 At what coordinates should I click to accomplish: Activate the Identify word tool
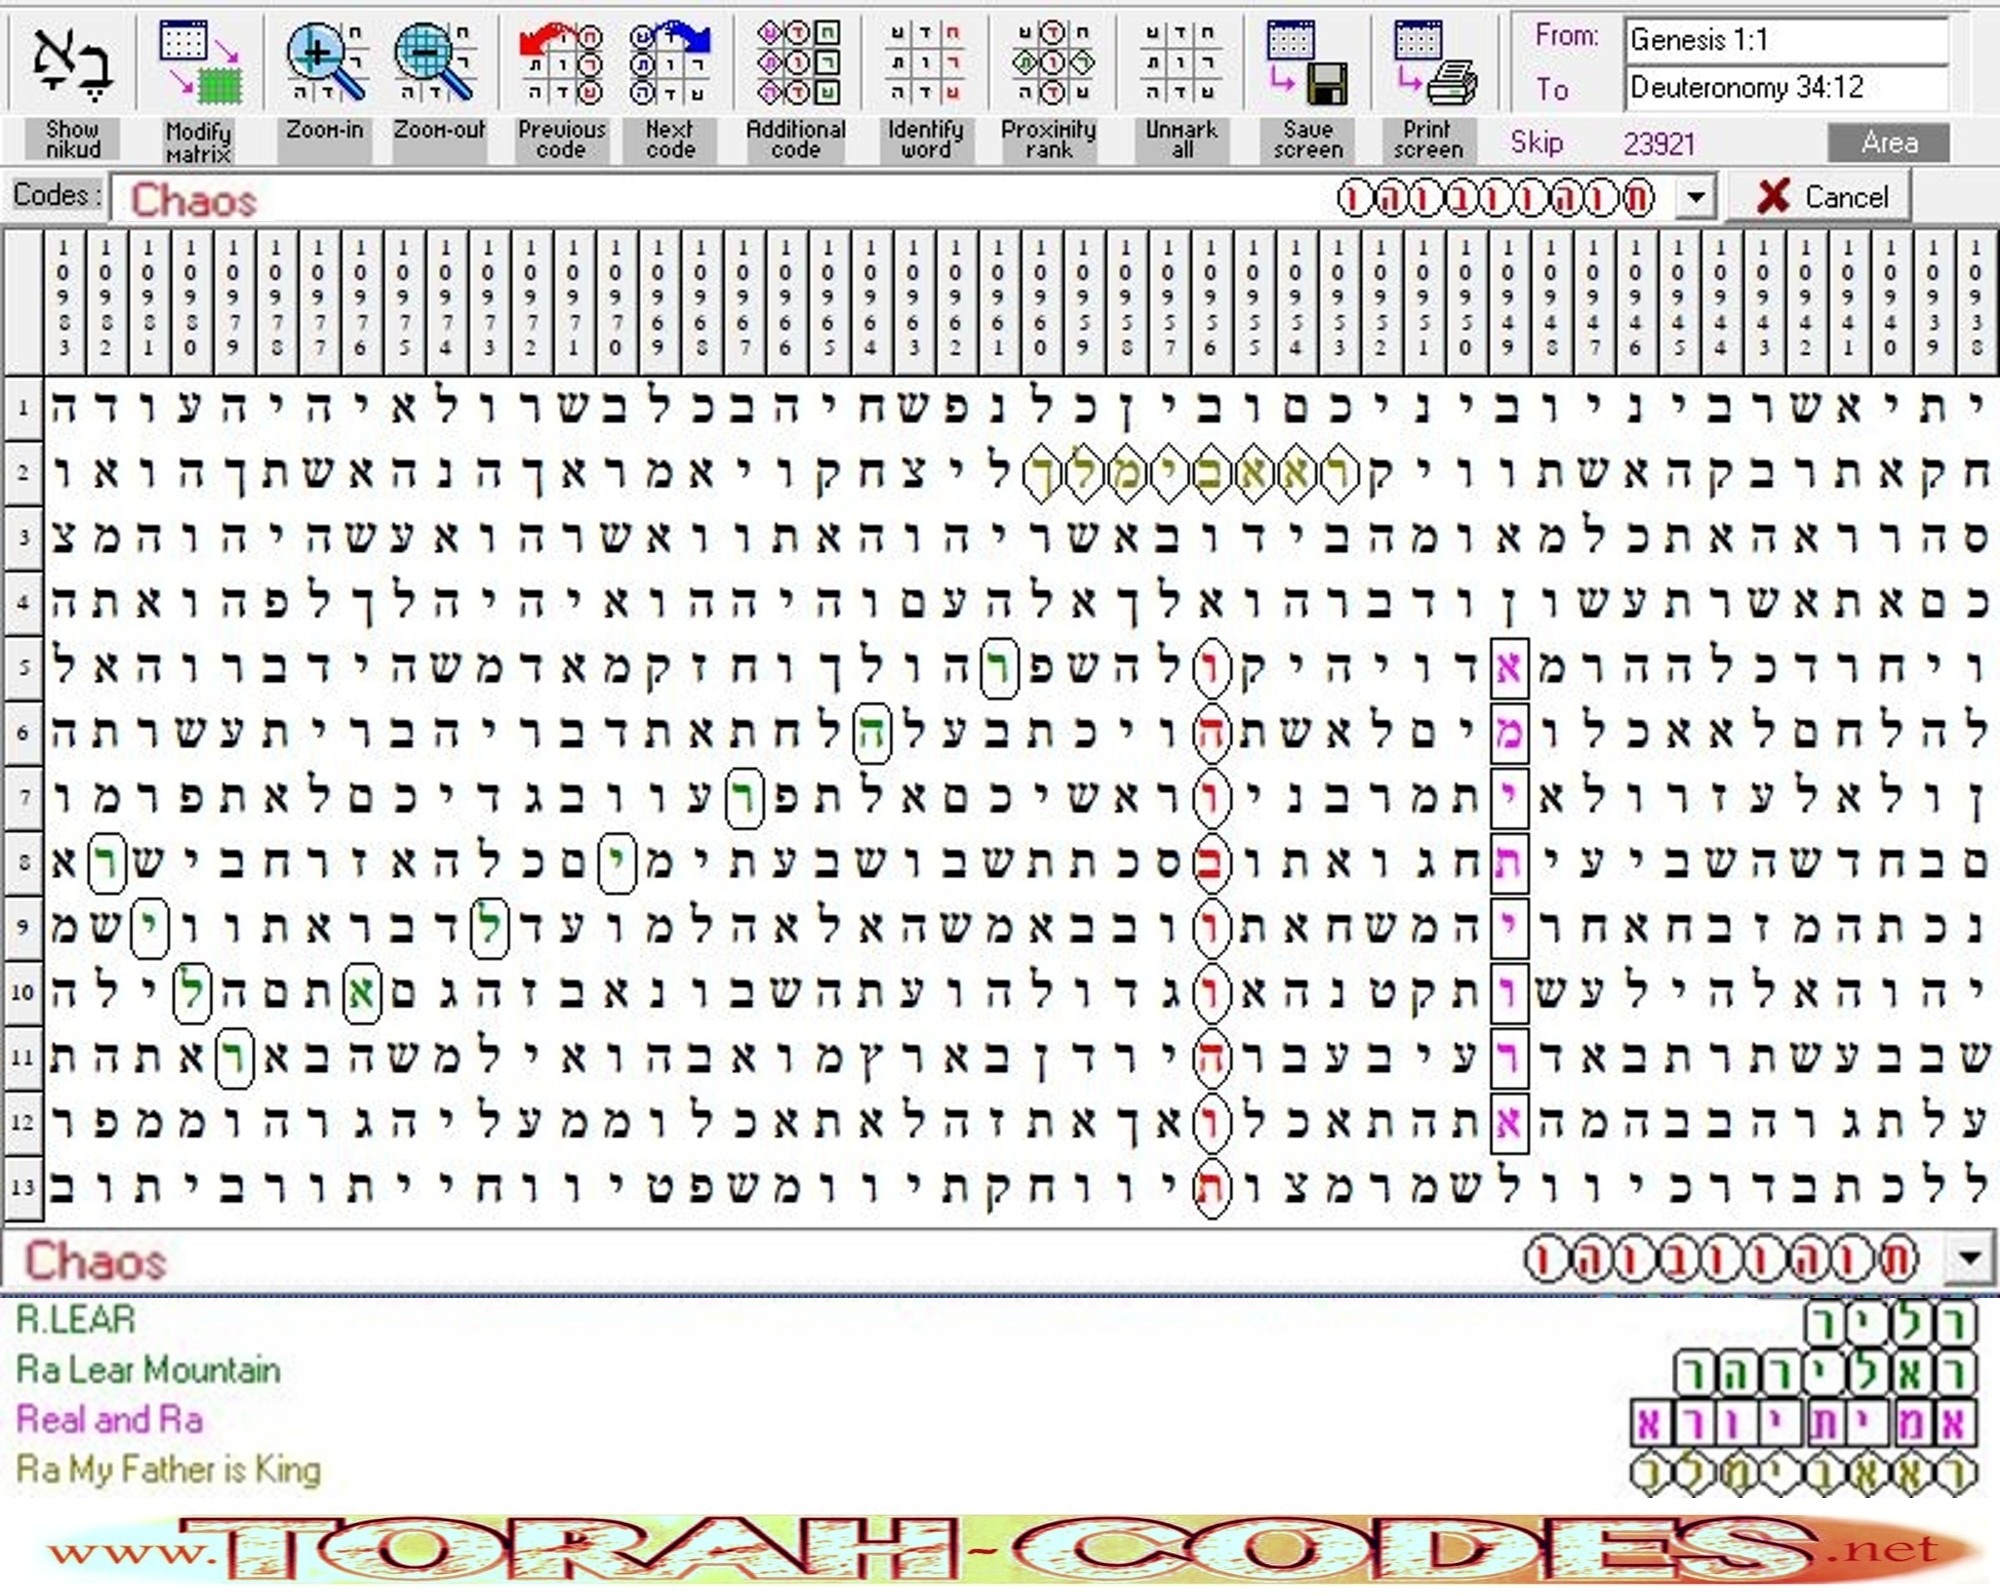[x=925, y=64]
